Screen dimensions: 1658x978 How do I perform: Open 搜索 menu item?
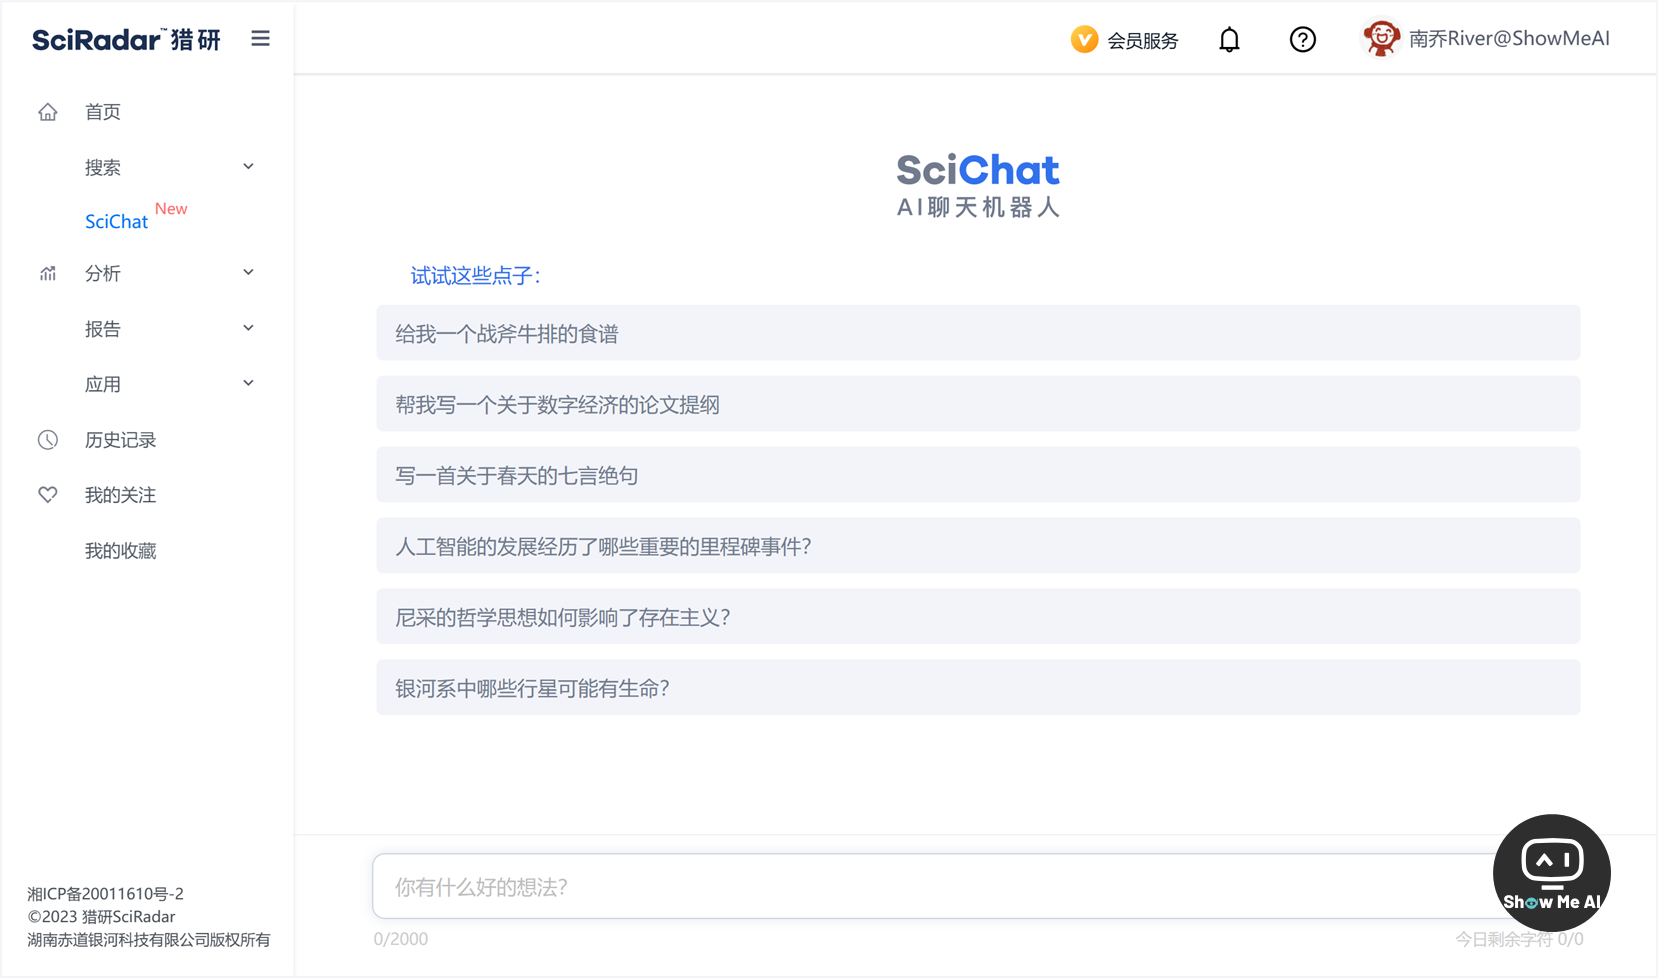pos(102,167)
